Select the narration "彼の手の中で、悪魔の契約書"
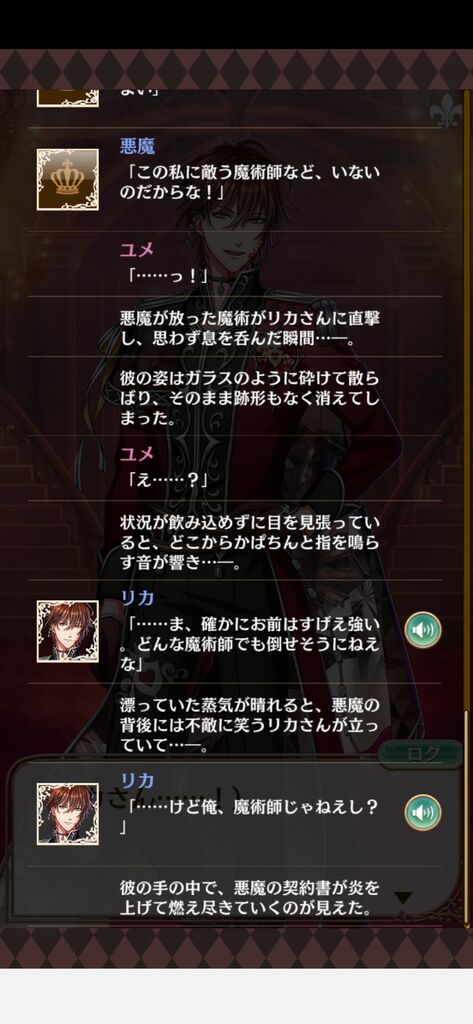This screenshot has width=473, height=1024. [x=251, y=898]
